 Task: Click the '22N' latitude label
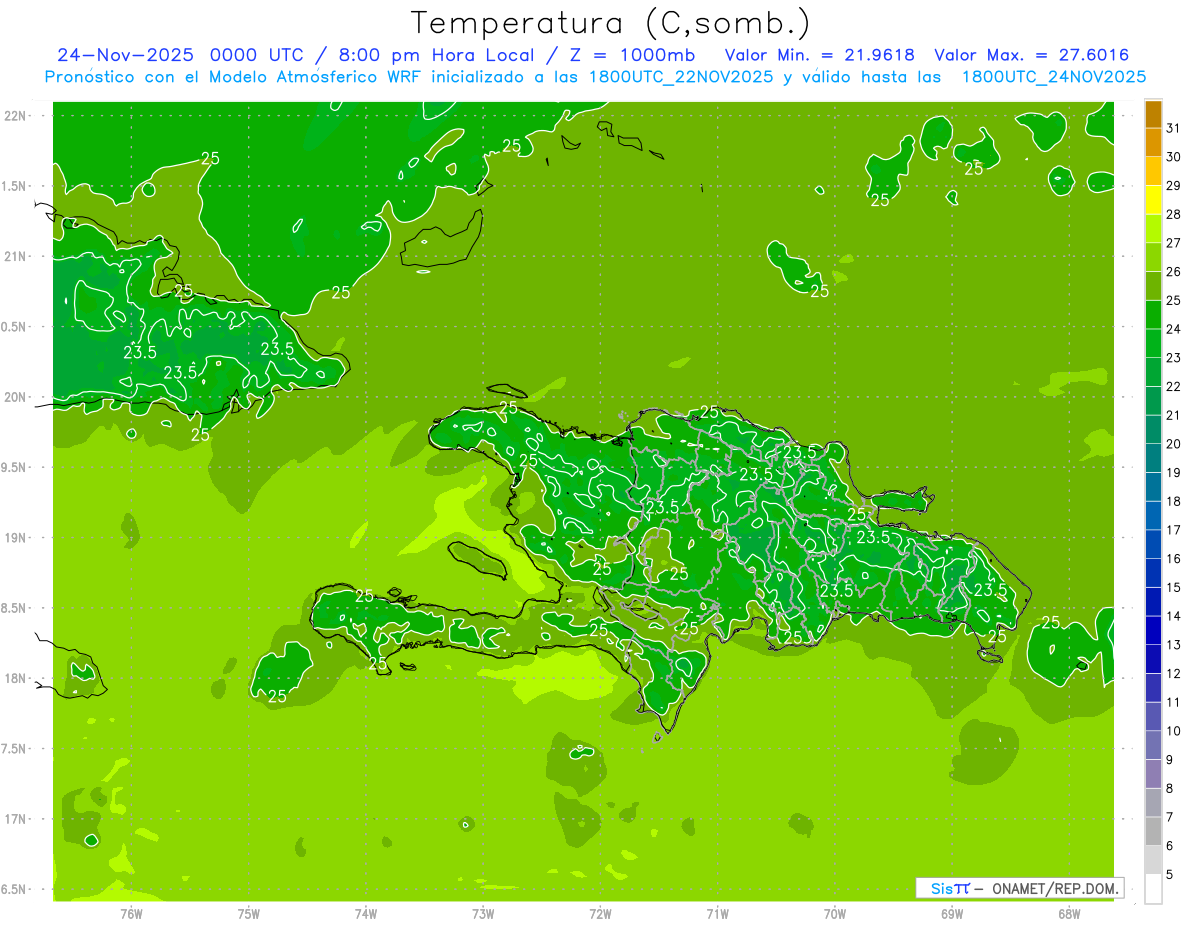pyautogui.click(x=15, y=115)
